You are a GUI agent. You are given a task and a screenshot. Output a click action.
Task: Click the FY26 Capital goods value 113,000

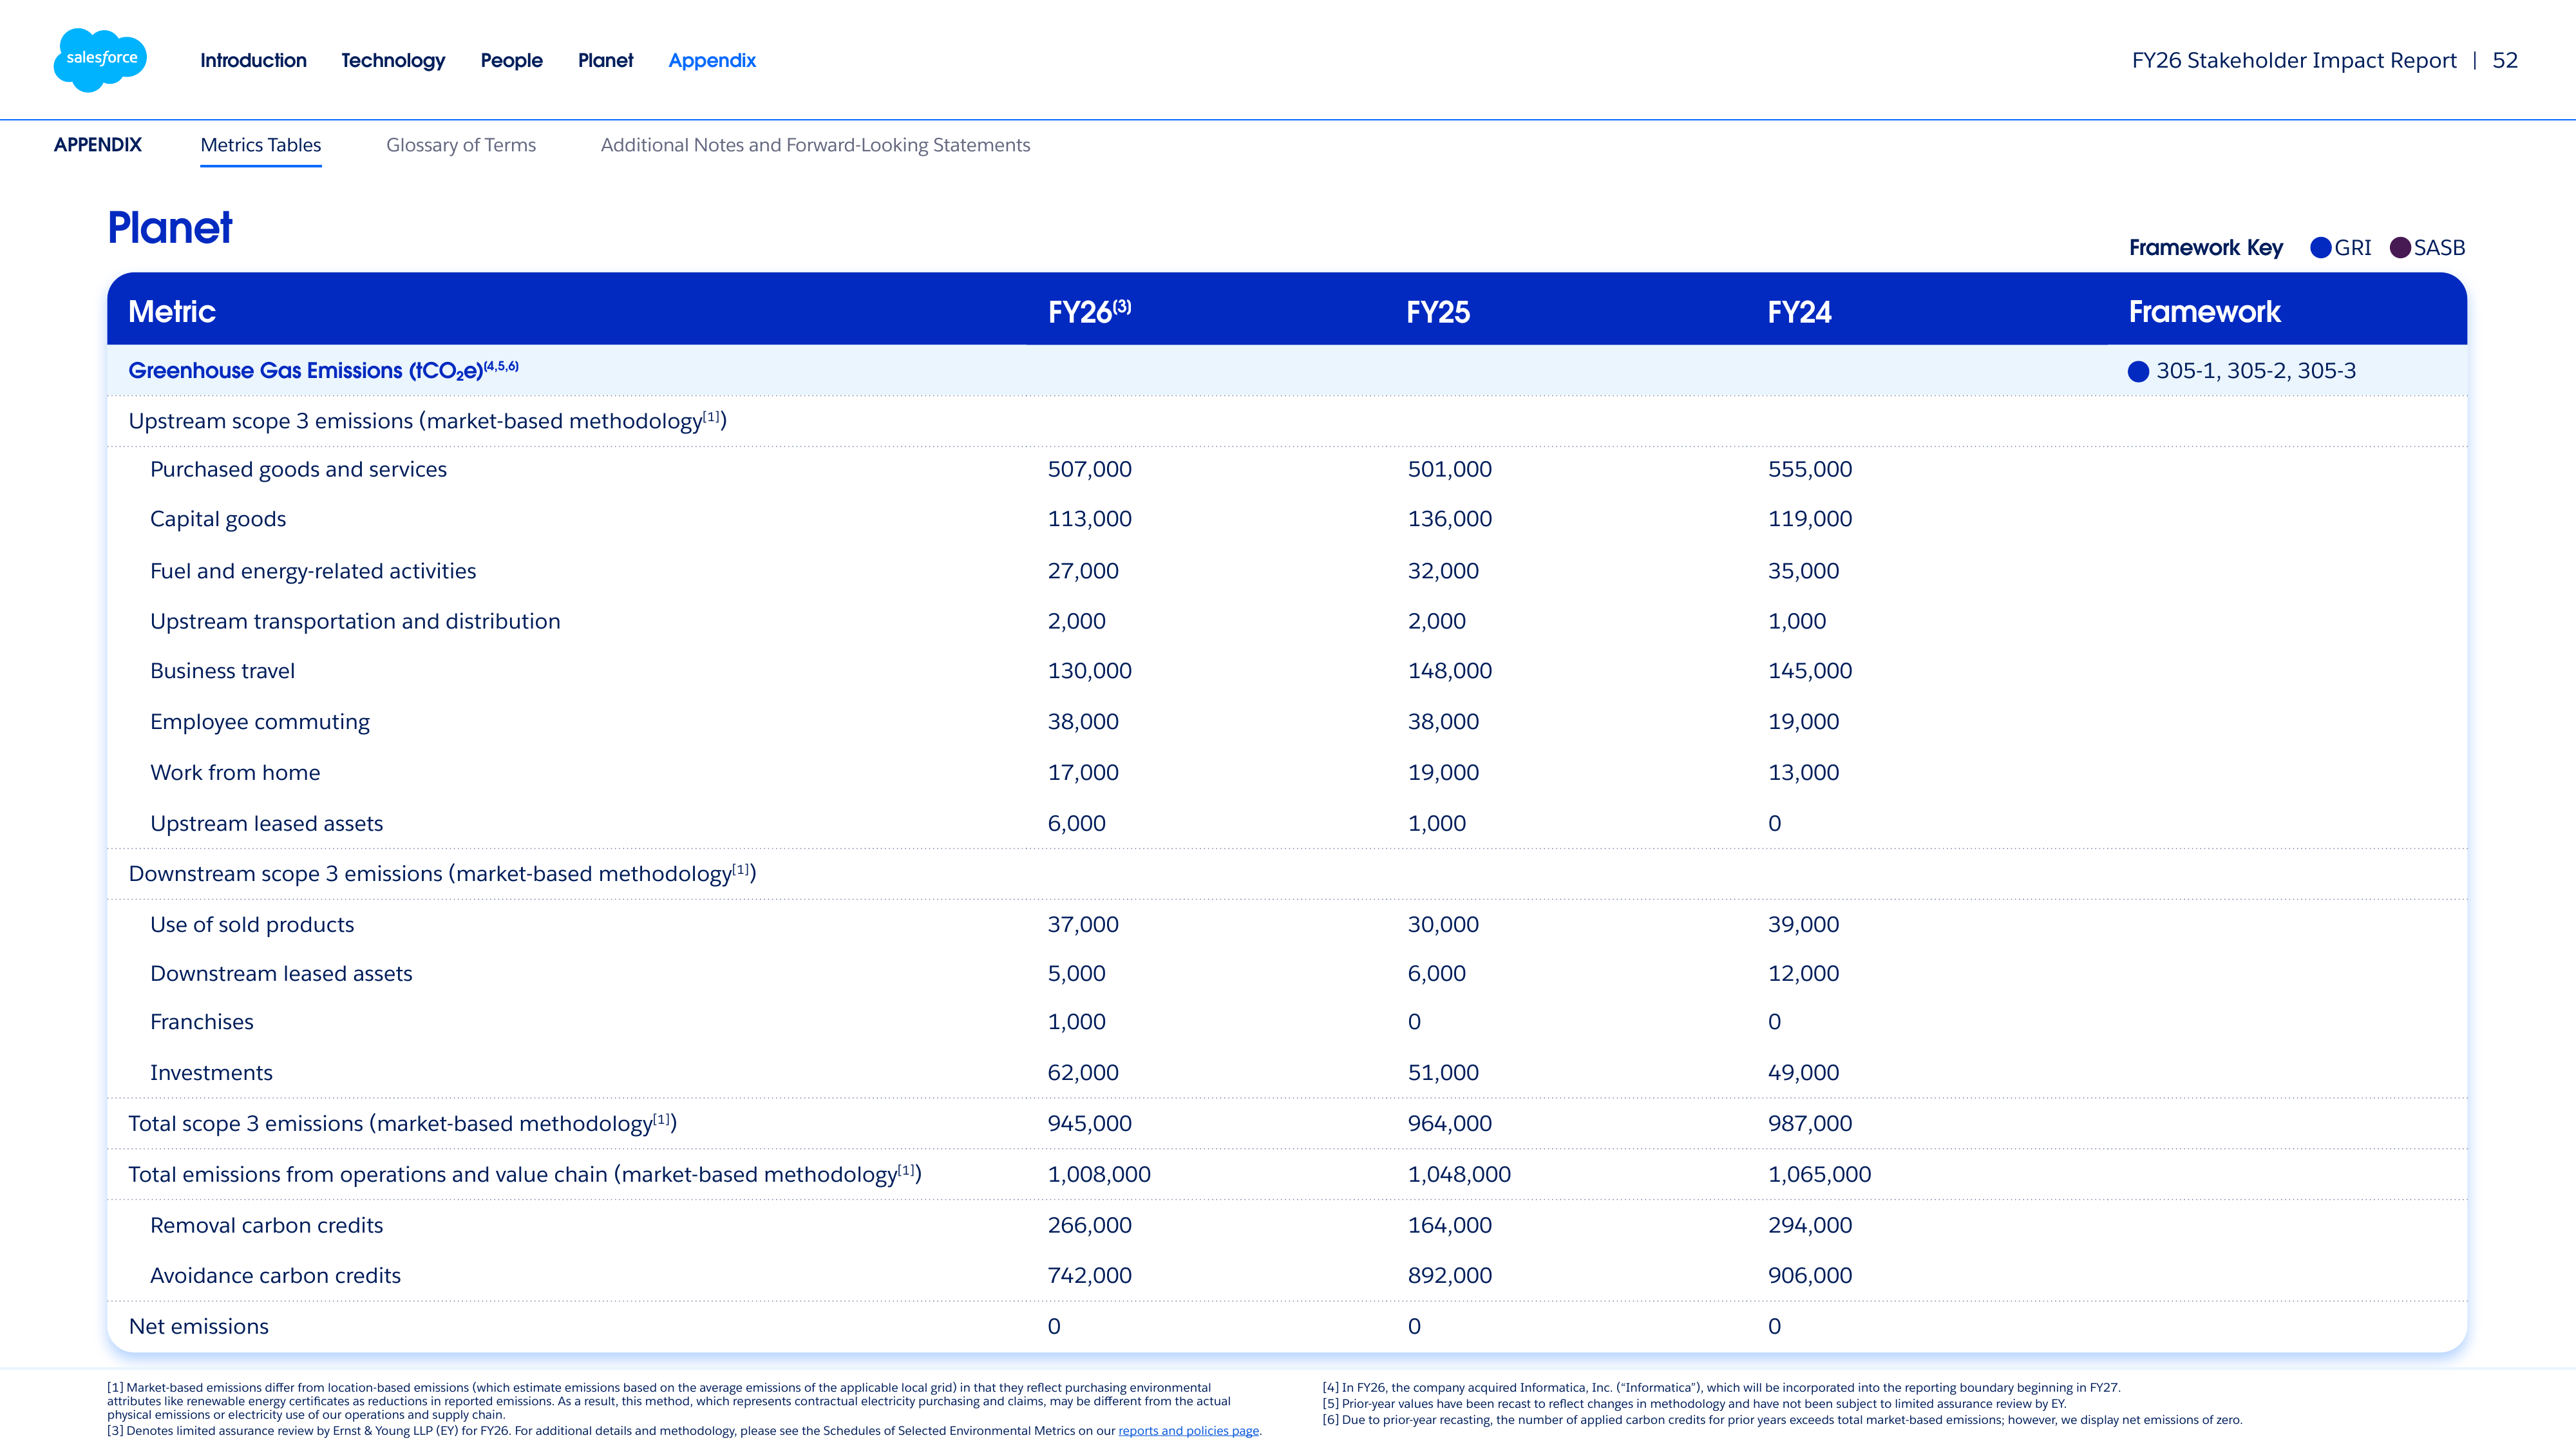coord(1089,519)
